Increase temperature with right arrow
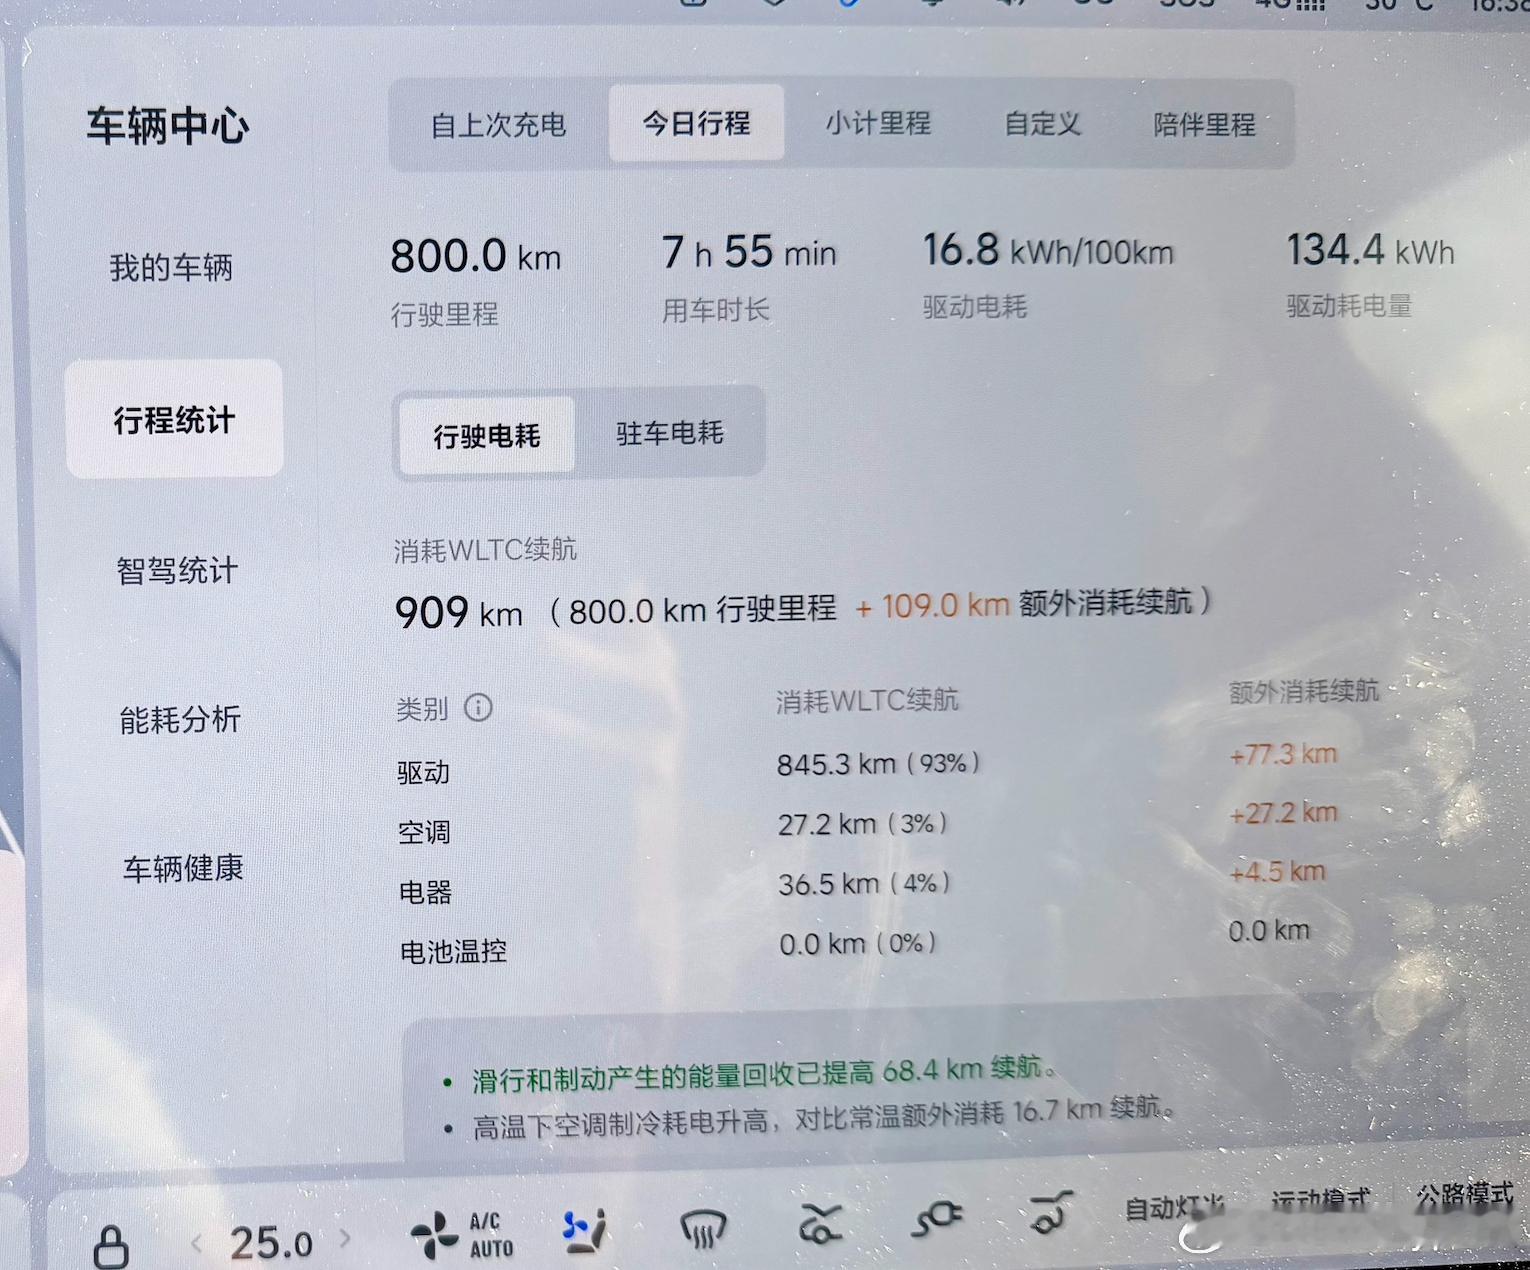This screenshot has height=1270, width=1530. coord(345,1238)
